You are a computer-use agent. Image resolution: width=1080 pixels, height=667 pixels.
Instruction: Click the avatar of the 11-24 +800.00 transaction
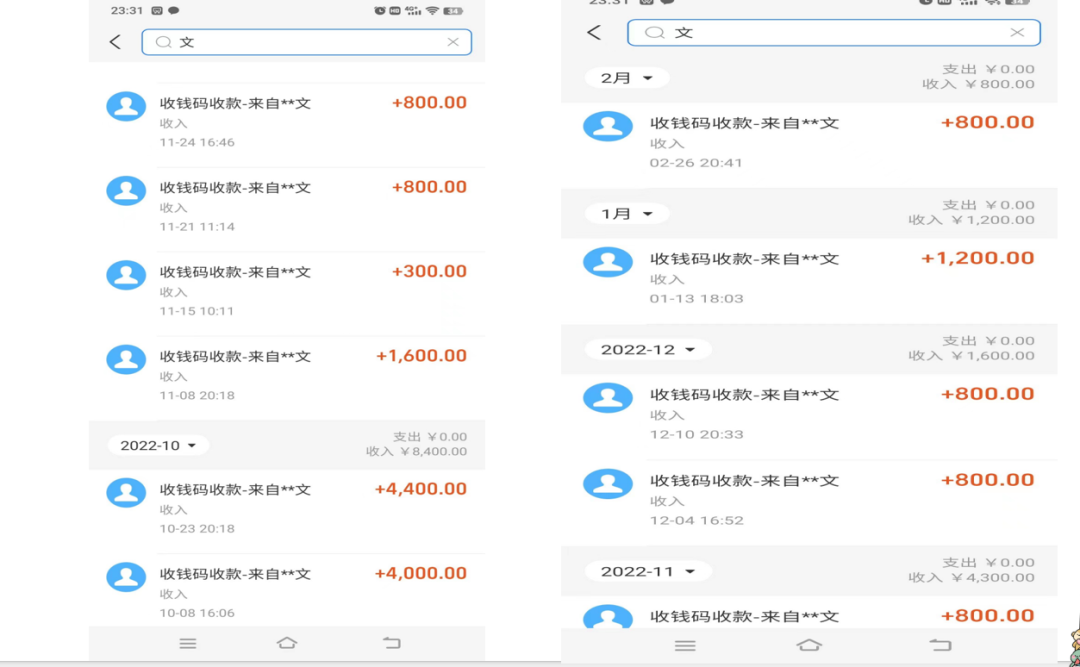click(126, 105)
